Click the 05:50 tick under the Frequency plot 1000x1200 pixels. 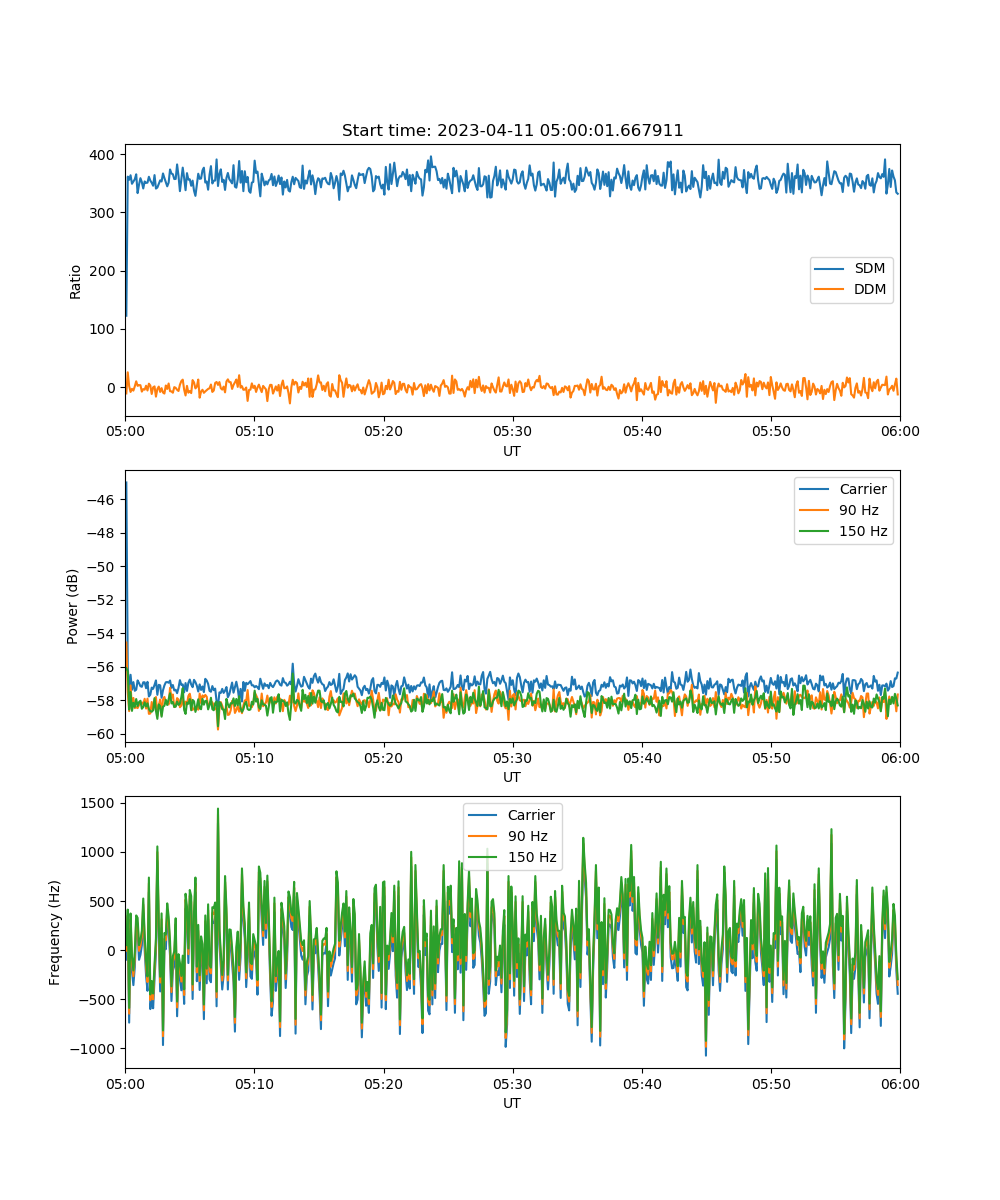(x=770, y=1083)
